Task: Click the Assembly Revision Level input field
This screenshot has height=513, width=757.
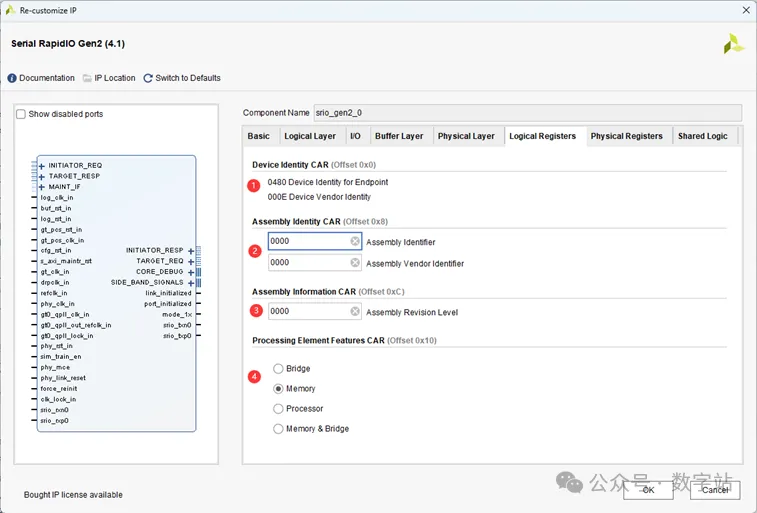Action: point(314,311)
